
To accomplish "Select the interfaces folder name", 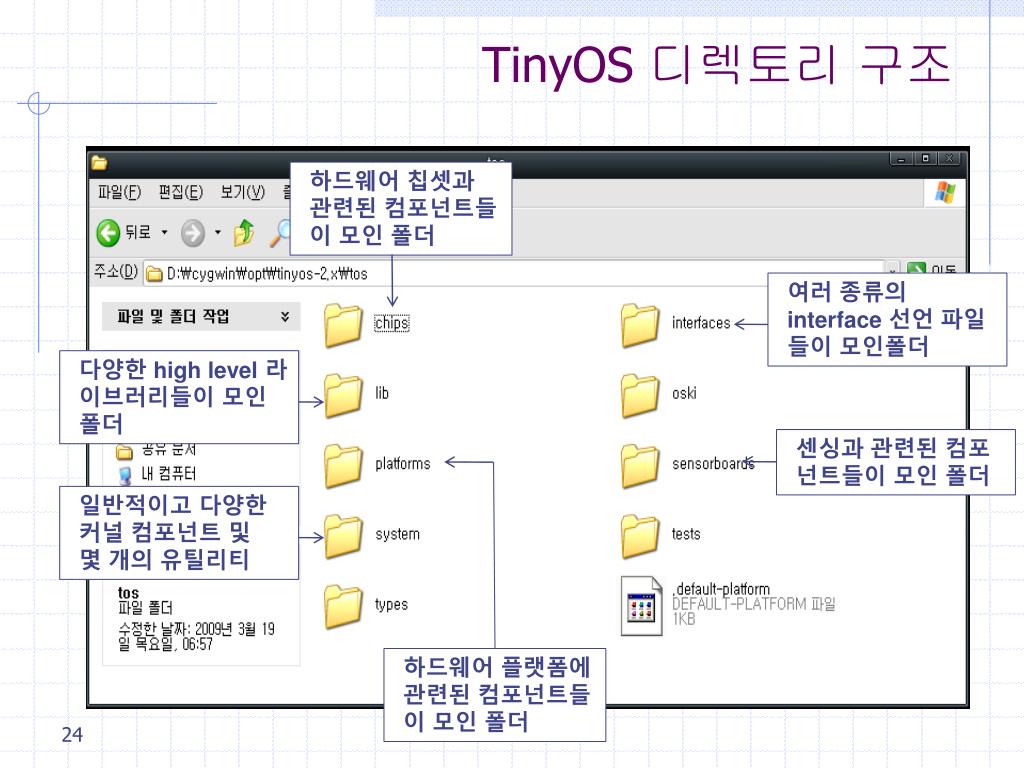I will coord(701,323).
